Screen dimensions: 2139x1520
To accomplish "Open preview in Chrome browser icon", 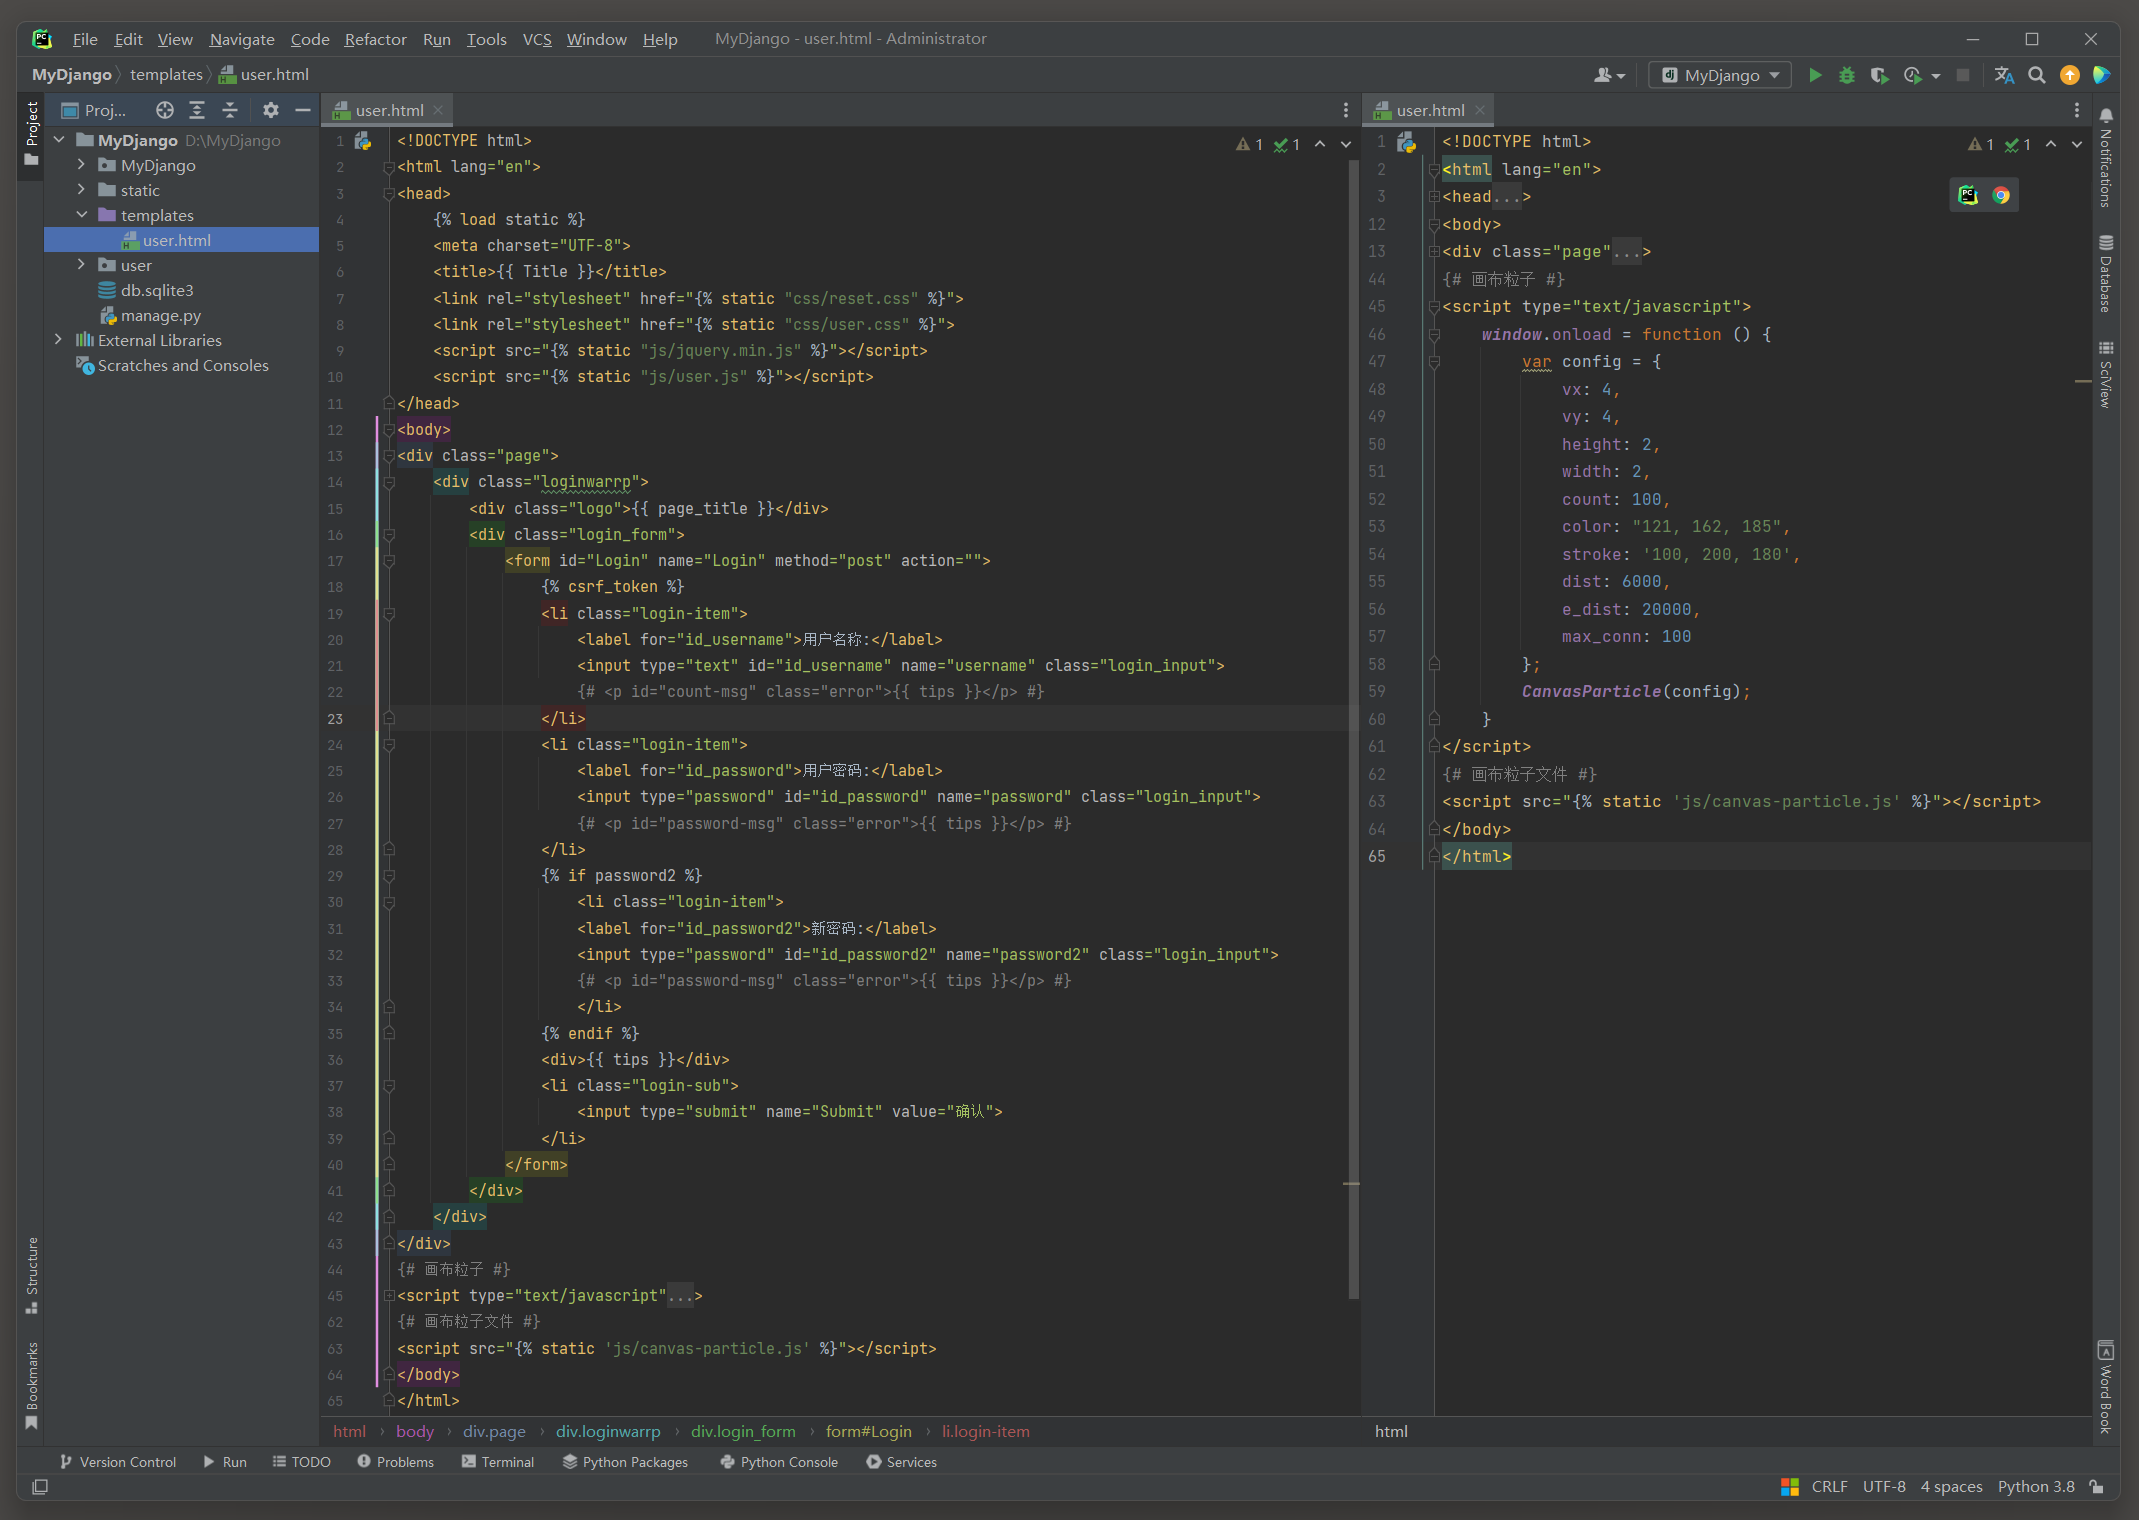I will tap(2001, 195).
